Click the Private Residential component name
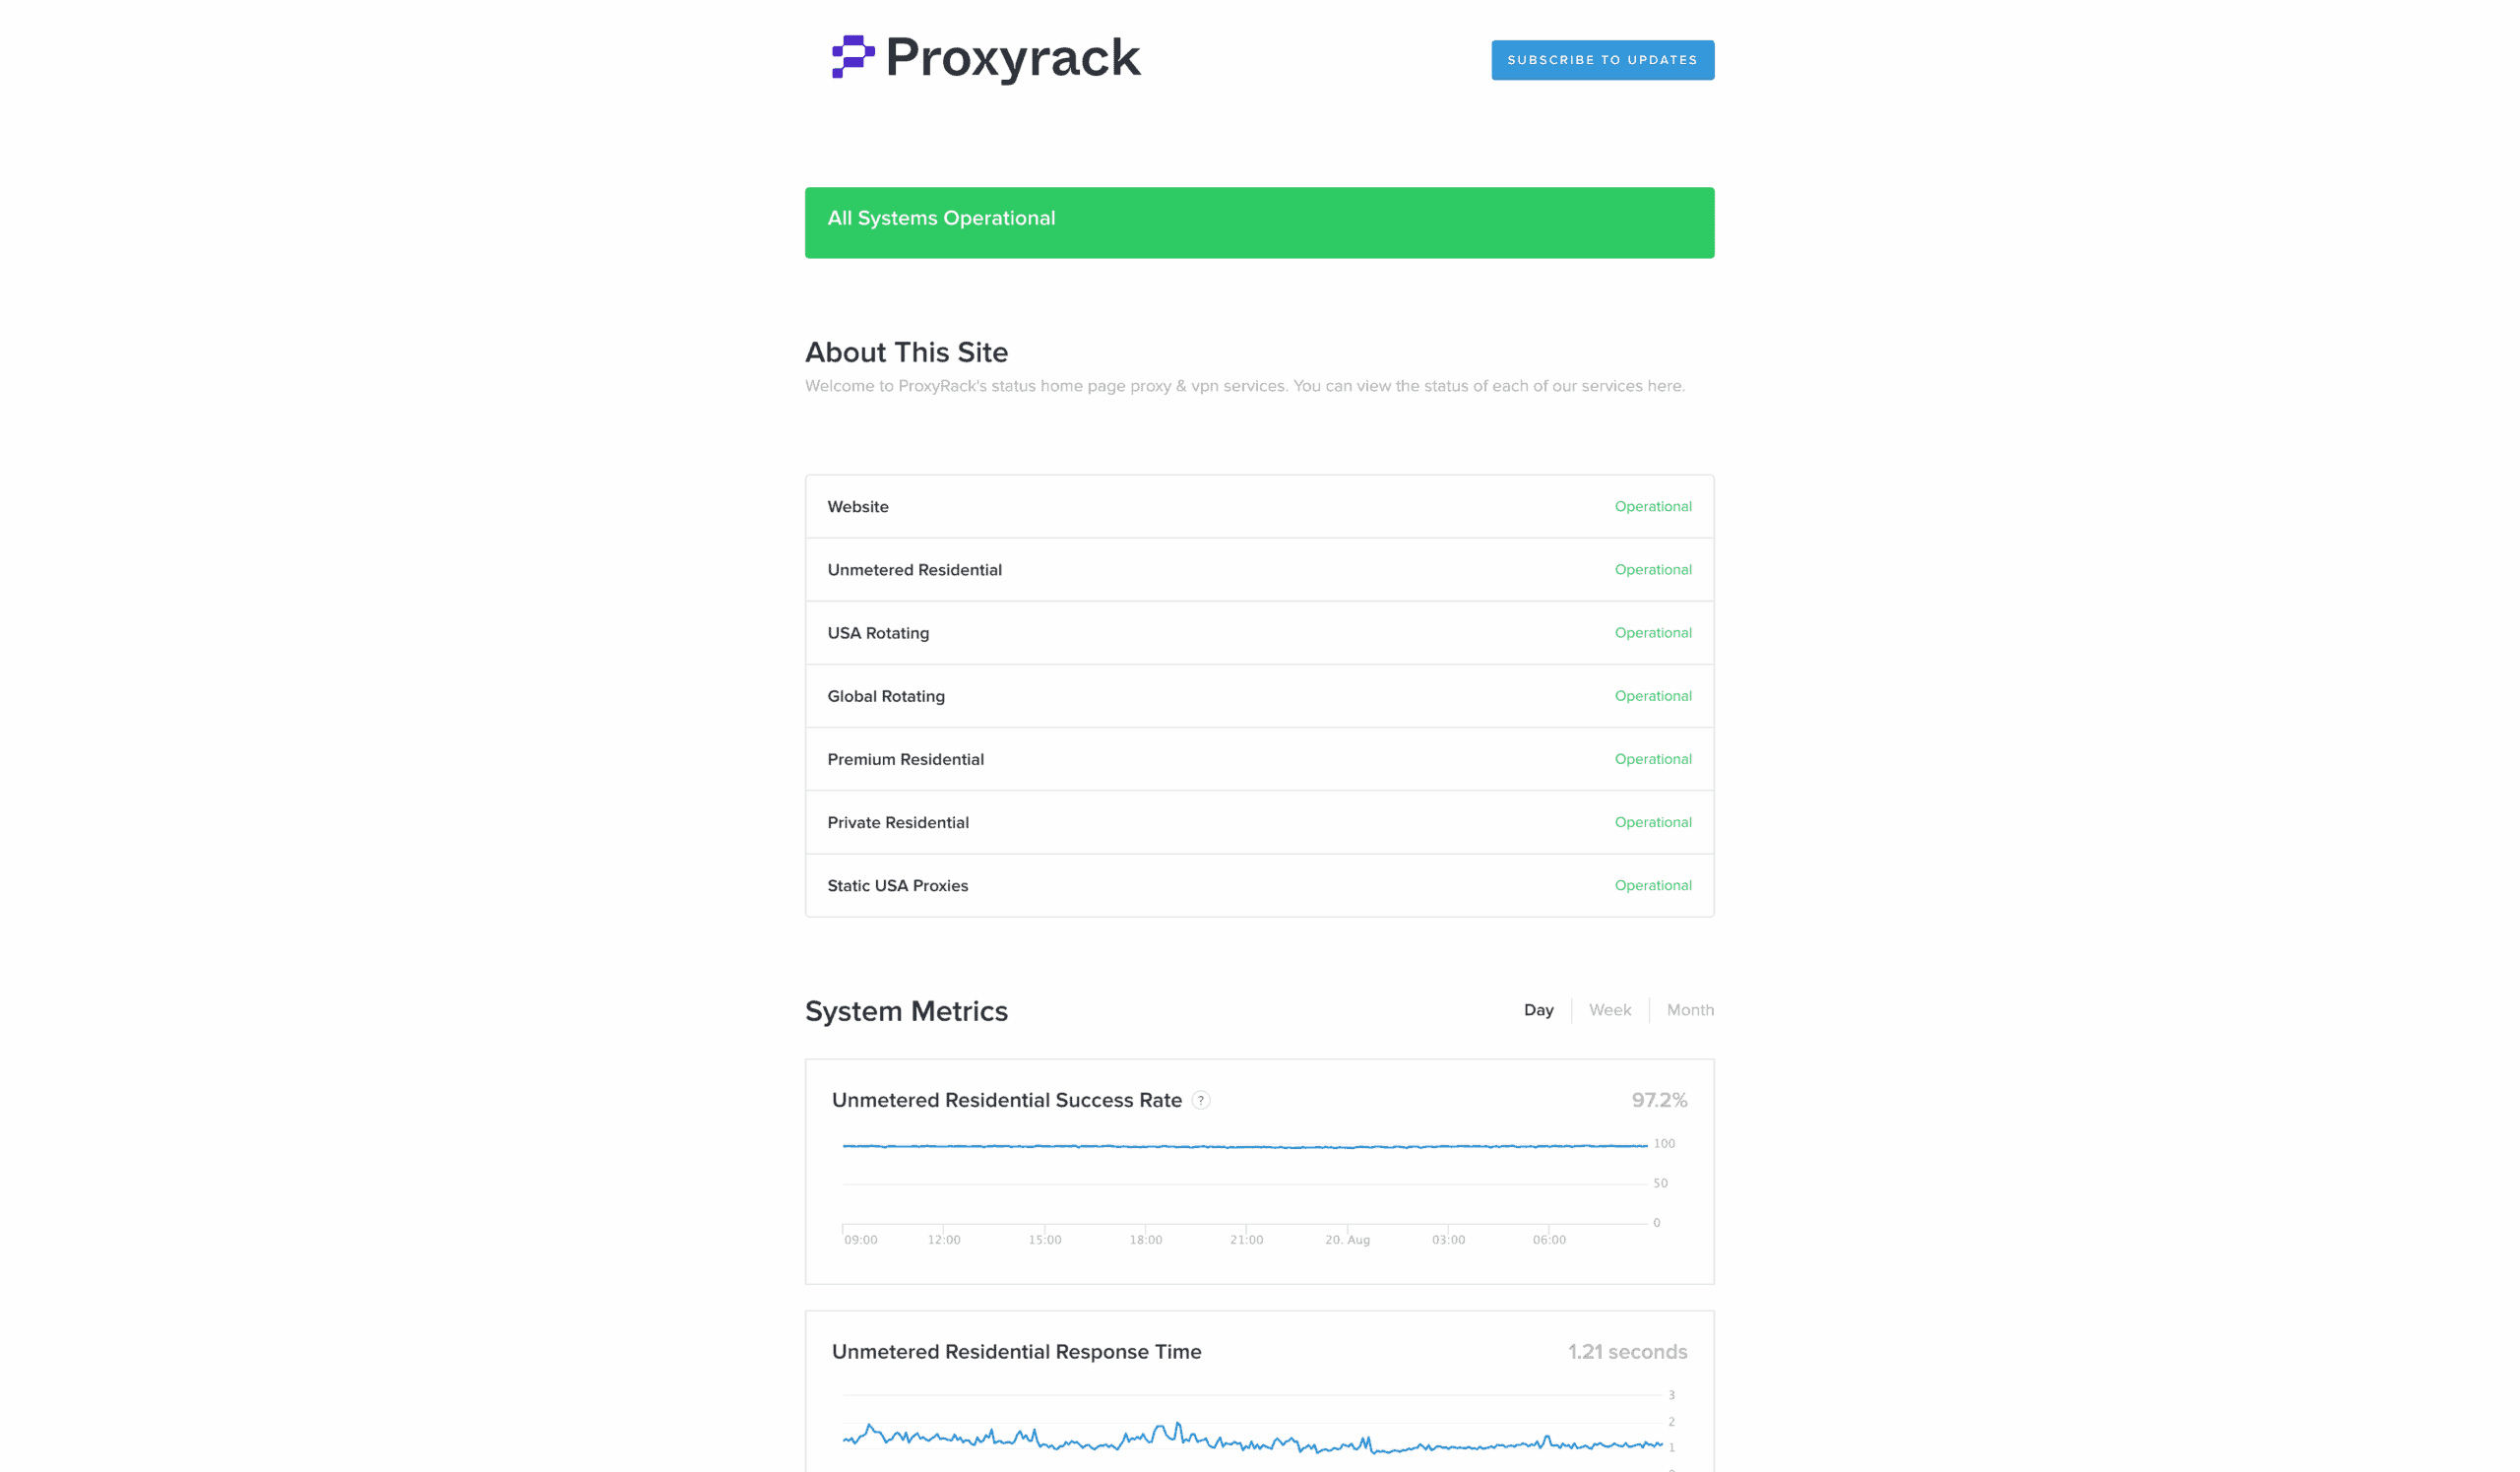 click(897, 822)
